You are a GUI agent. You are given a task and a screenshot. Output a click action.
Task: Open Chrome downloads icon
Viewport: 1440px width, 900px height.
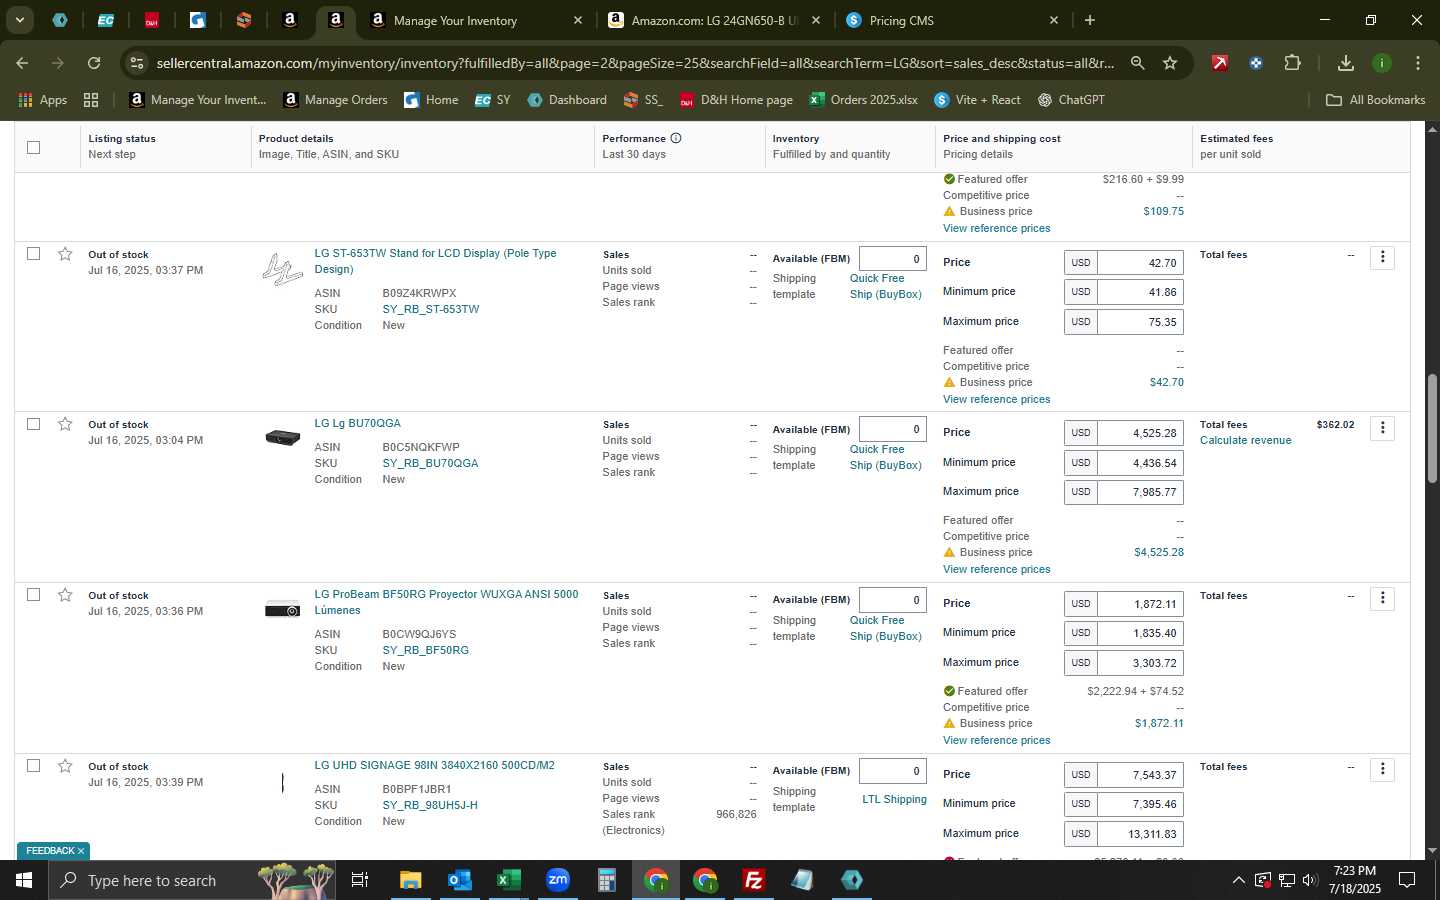(1346, 63)
